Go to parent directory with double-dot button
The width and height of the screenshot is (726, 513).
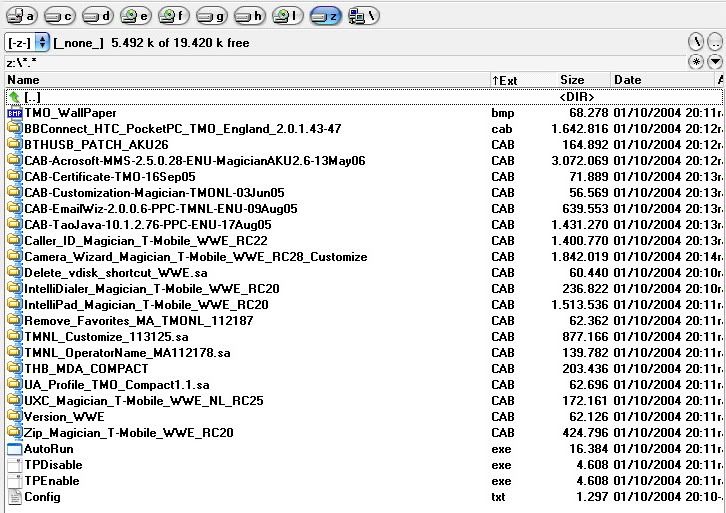(x=715, y=43)
